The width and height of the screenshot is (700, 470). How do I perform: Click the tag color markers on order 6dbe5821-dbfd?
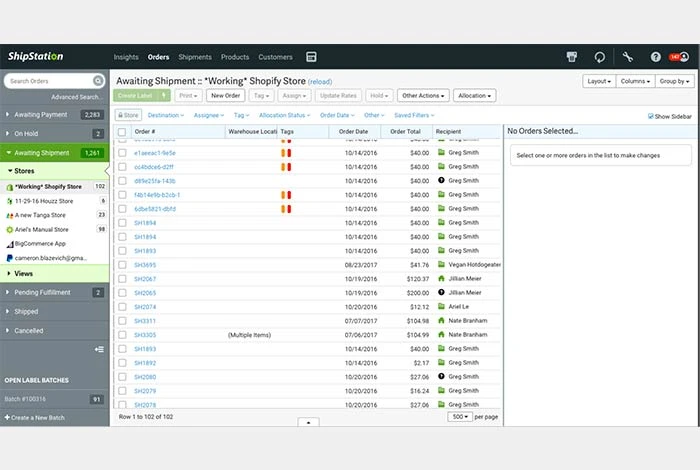286,208
